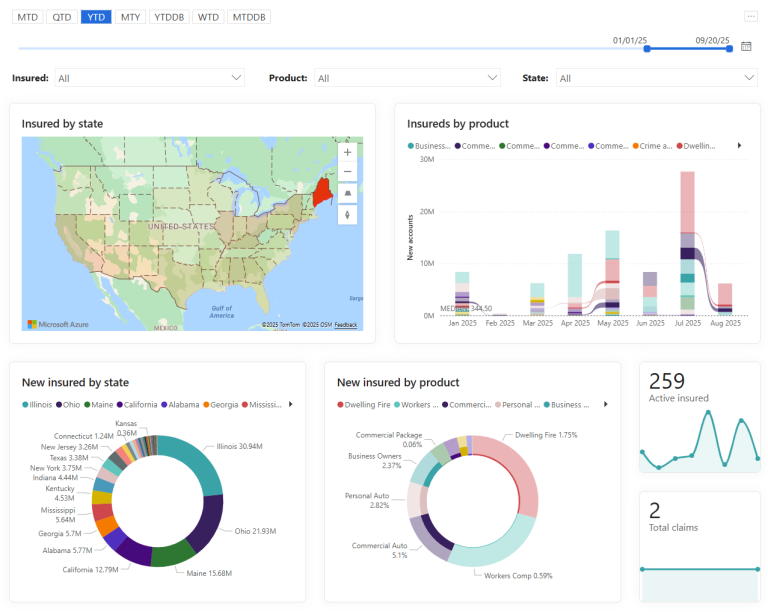Switch to the MTD period tab

pos(27,17)
